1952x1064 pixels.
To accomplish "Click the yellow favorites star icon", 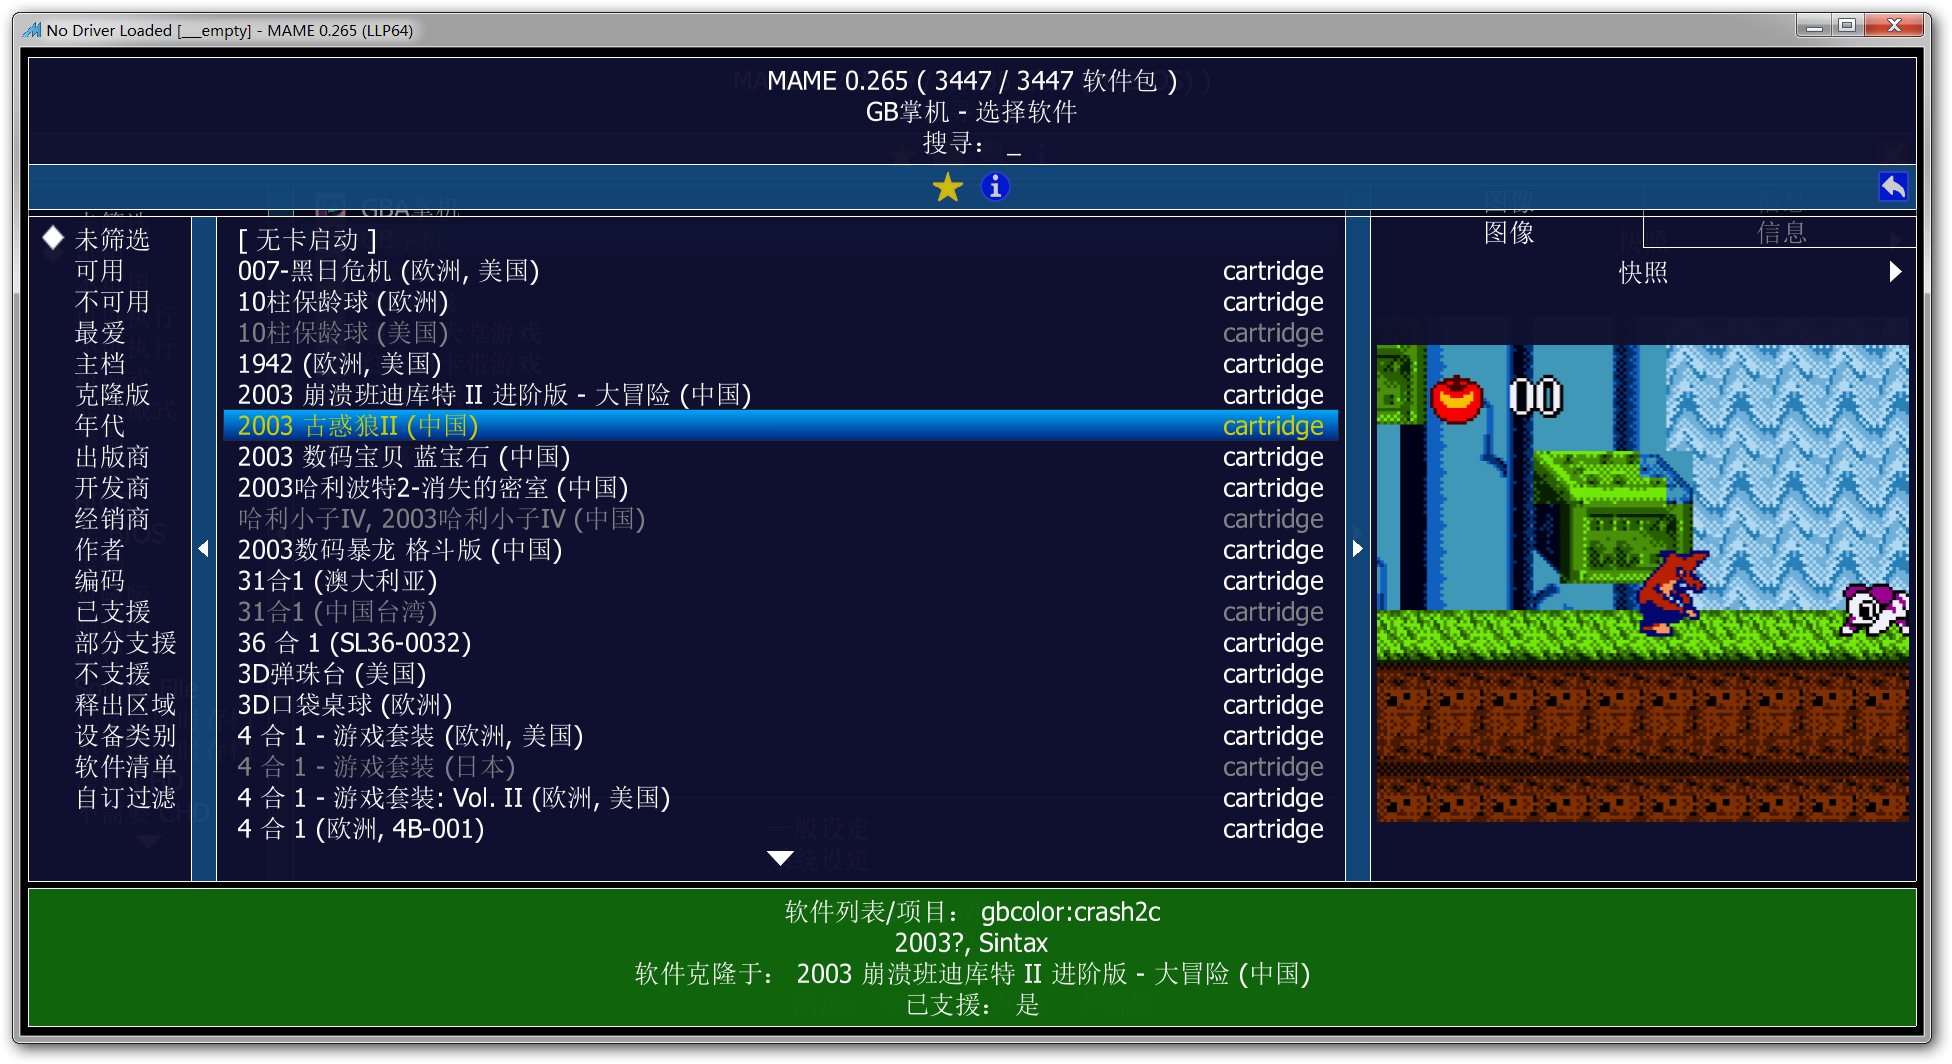I will [x=947, y=187].
